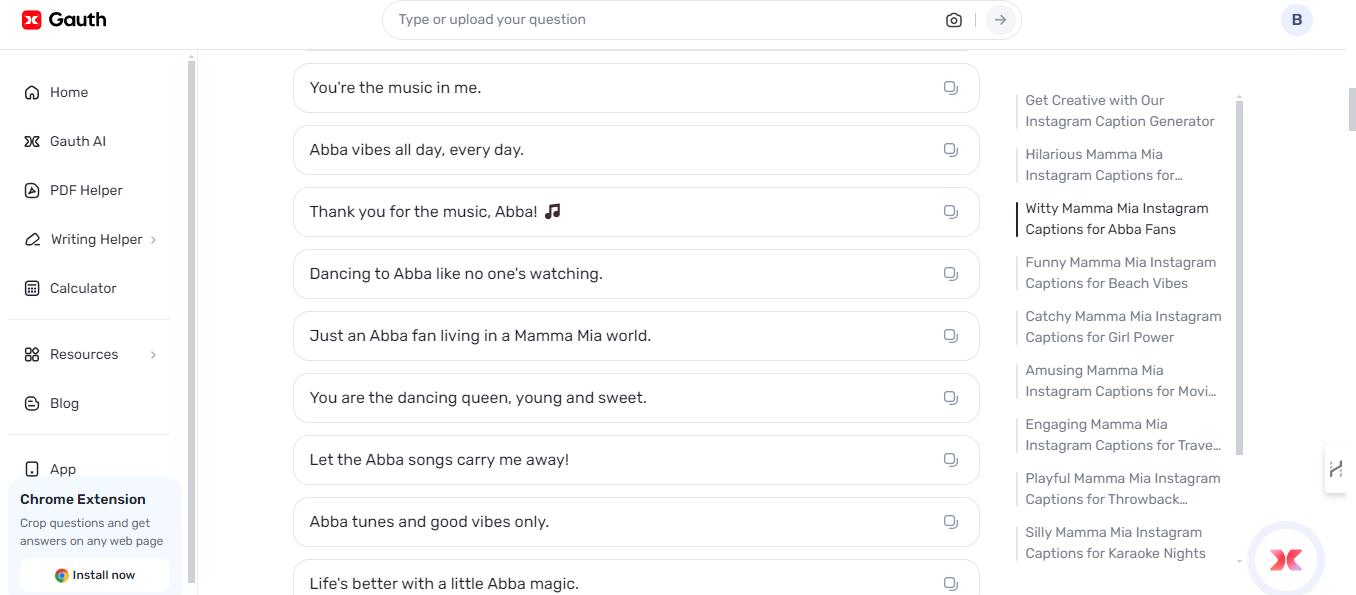Copy the "You're the music in me" caption
Screen dimensions: 1356x595
(x=951, y=88)
